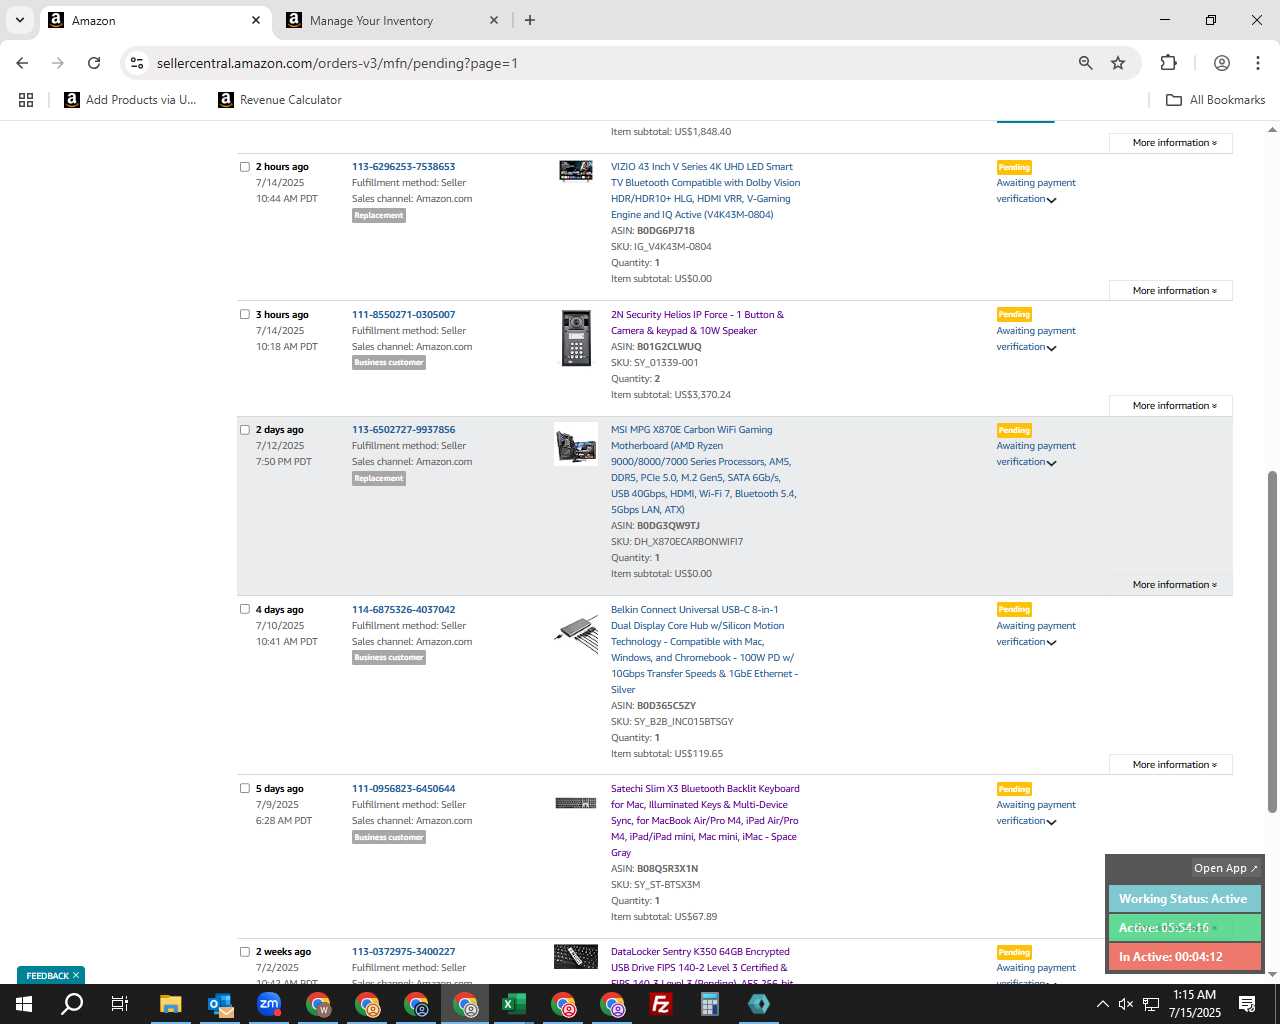Open All Bookmarks folder
This screenshot has width=1280, height=1024.
[1216, 100]
